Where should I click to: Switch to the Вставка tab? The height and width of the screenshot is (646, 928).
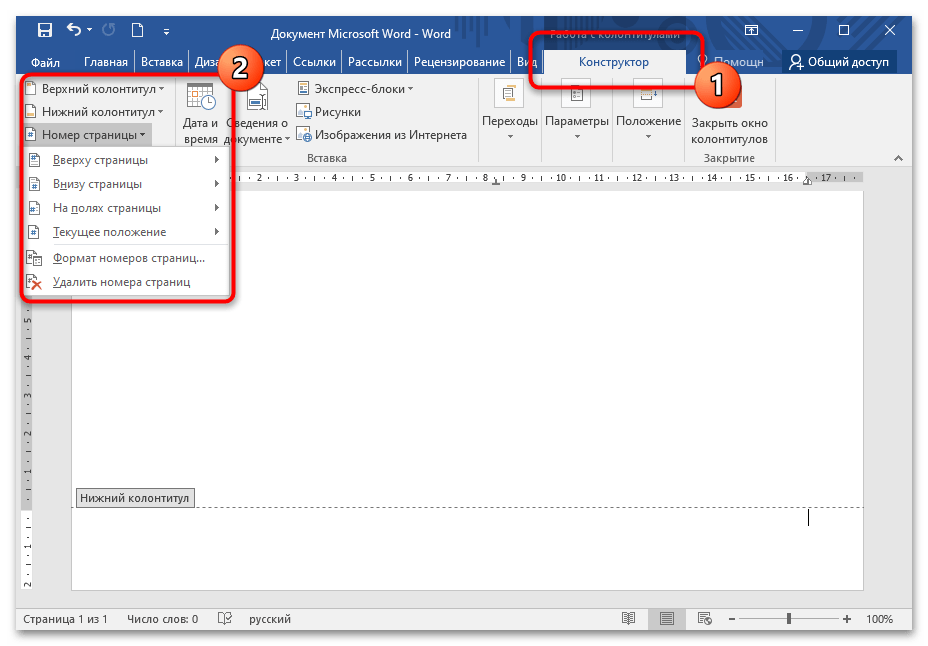(162, 62)
